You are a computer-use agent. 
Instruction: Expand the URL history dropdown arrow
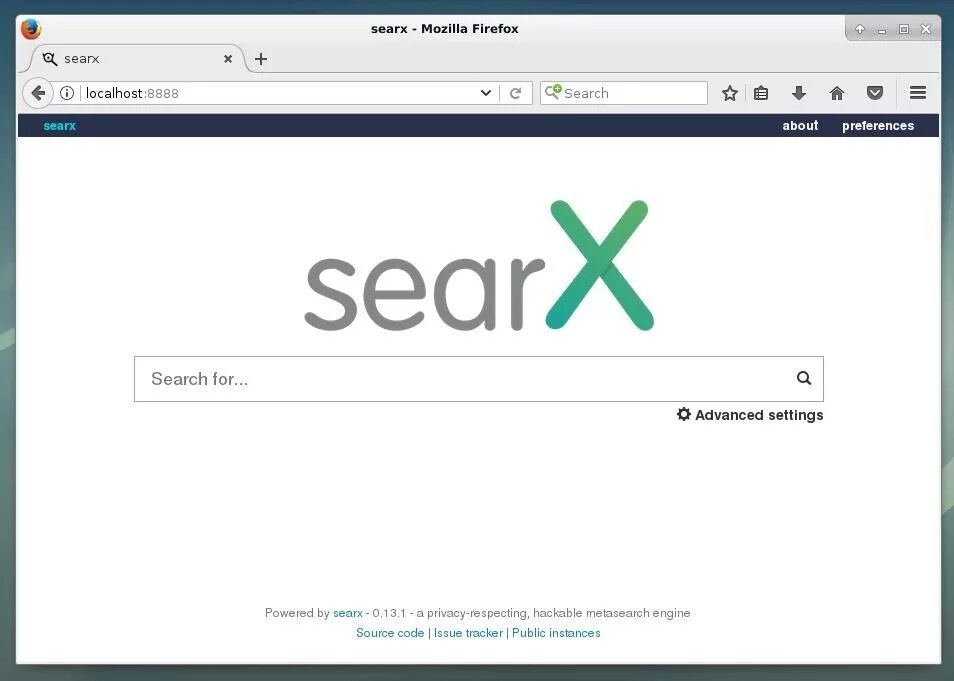click(486, 93)
